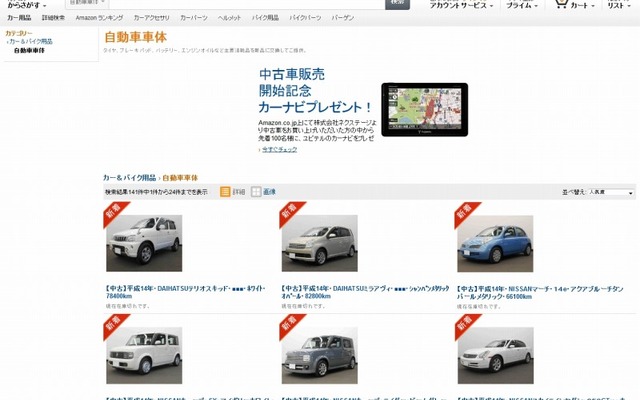Select 自動車車体 in sidebar categories
This screenshot has height=400, width=640.
[x=29, y=50]
